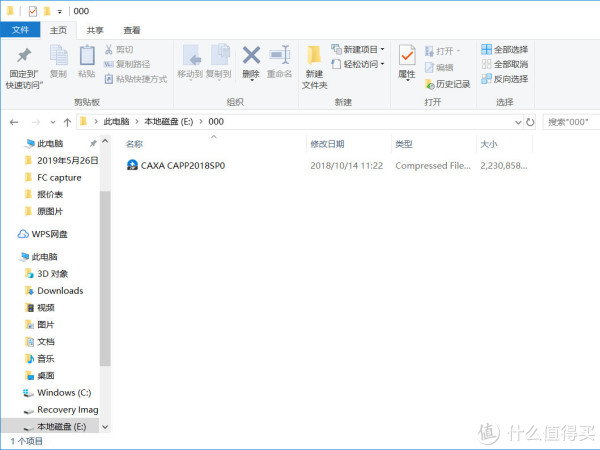Sort by the 类型 (Type) column
The height and width of the screenshot is (450, 600).
[404, 144]
